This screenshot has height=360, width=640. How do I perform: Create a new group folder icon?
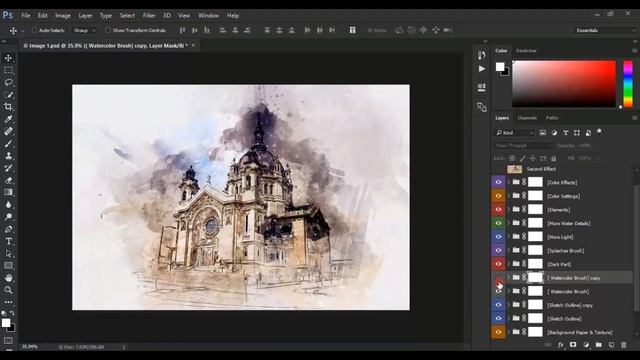[x=599, y=345]
